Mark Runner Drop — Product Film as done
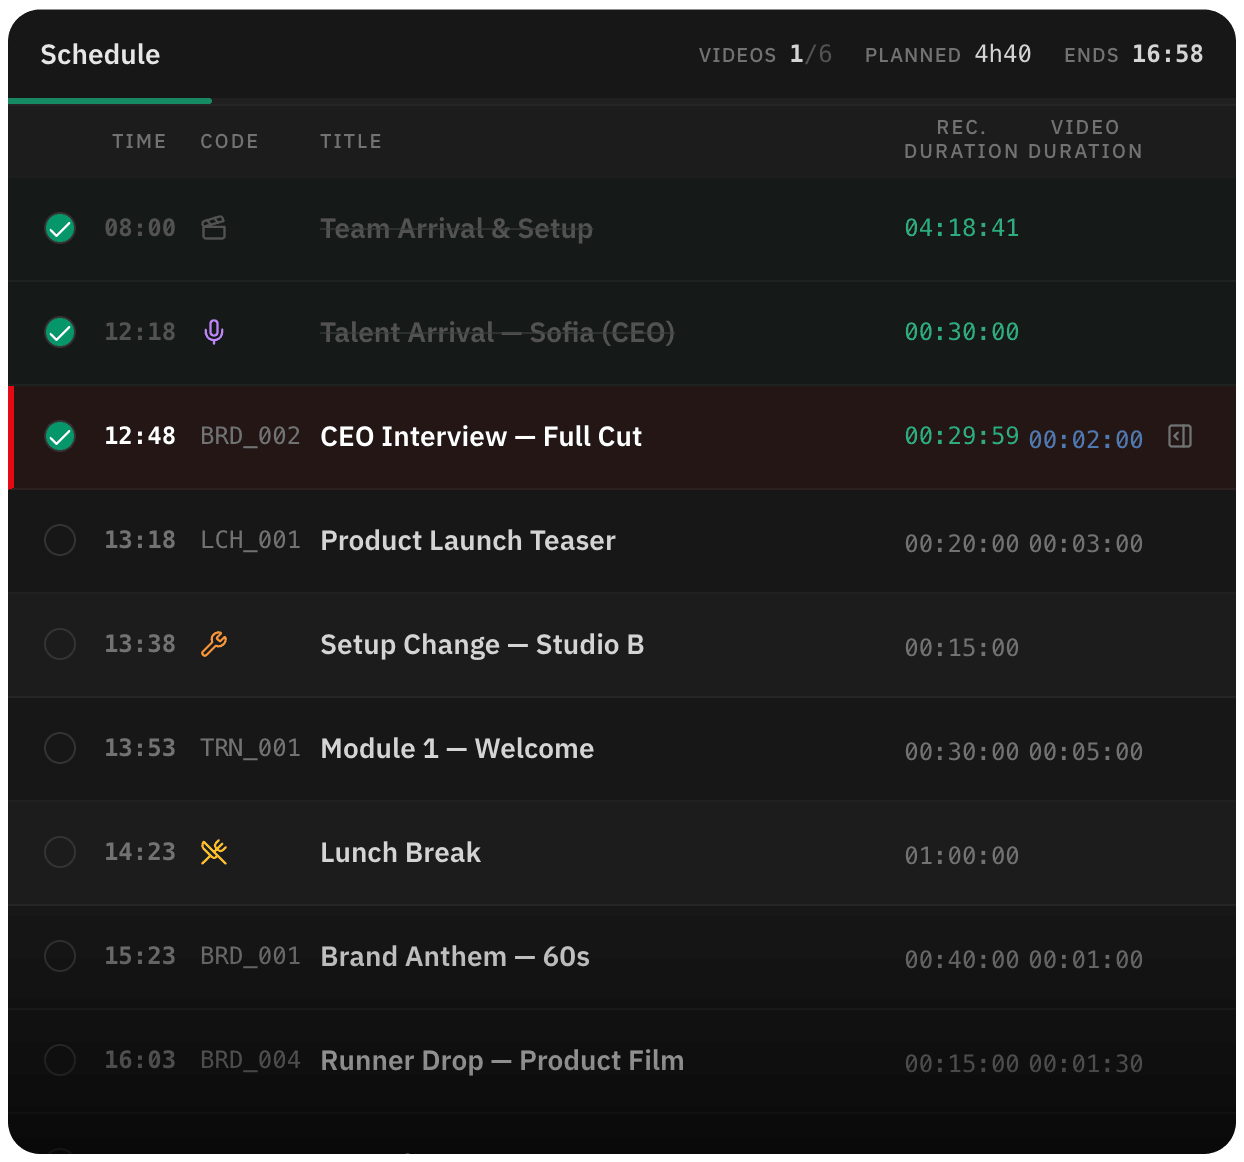This screenshot has width=1244, height=1162. click(60, 1060)
